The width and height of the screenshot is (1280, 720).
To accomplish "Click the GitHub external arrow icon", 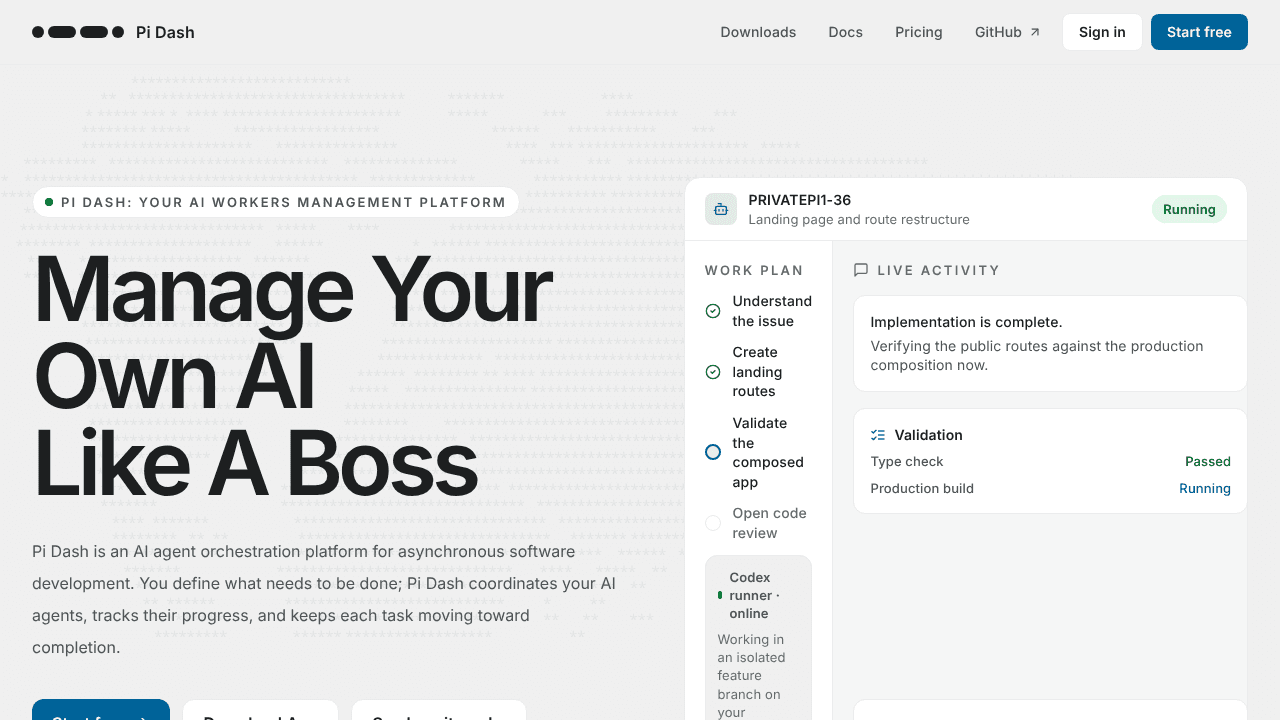I will click(x=1035, y=32).
